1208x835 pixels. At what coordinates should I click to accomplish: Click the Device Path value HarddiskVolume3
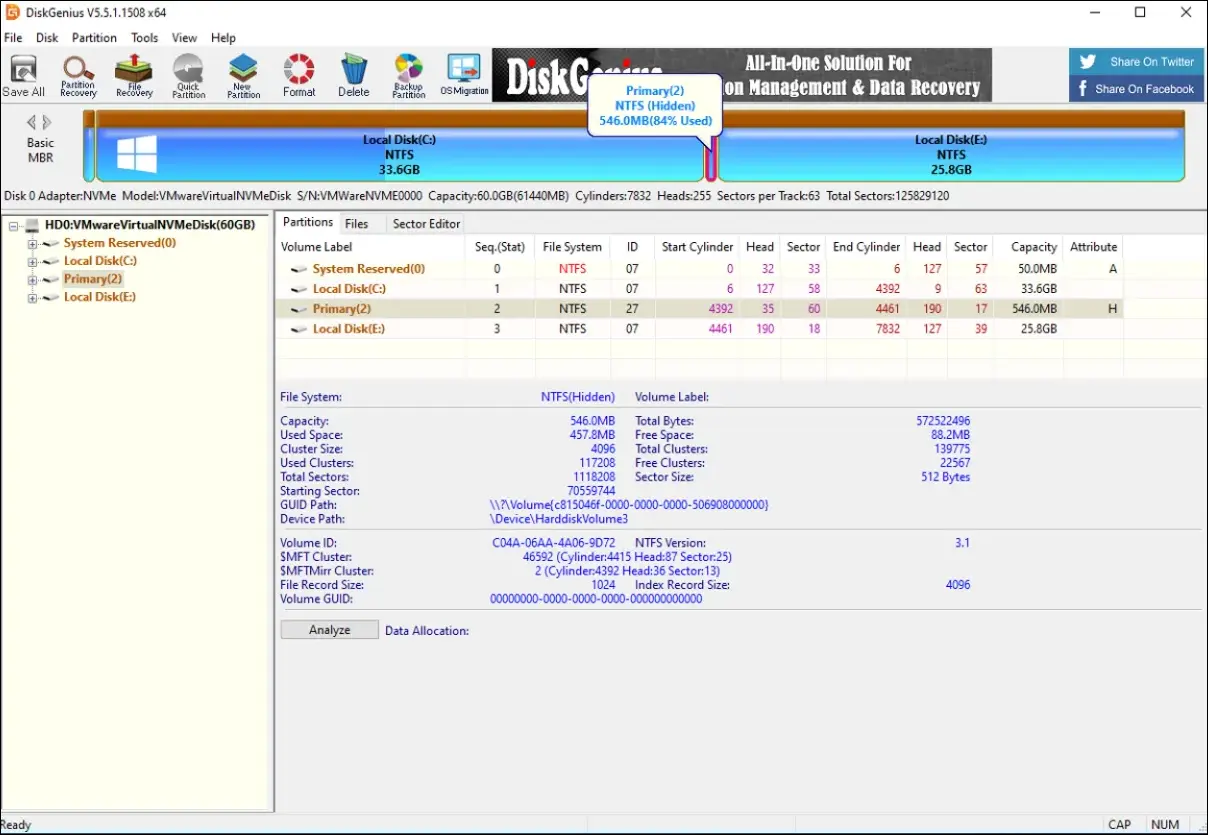coord(558,519)
